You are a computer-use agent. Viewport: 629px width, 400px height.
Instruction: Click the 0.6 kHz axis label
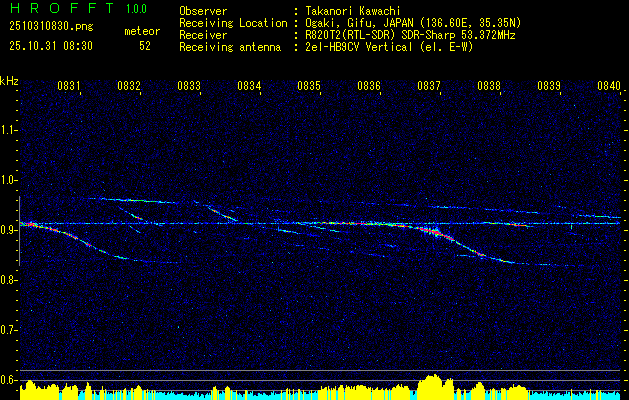click(x=8, y=380)
